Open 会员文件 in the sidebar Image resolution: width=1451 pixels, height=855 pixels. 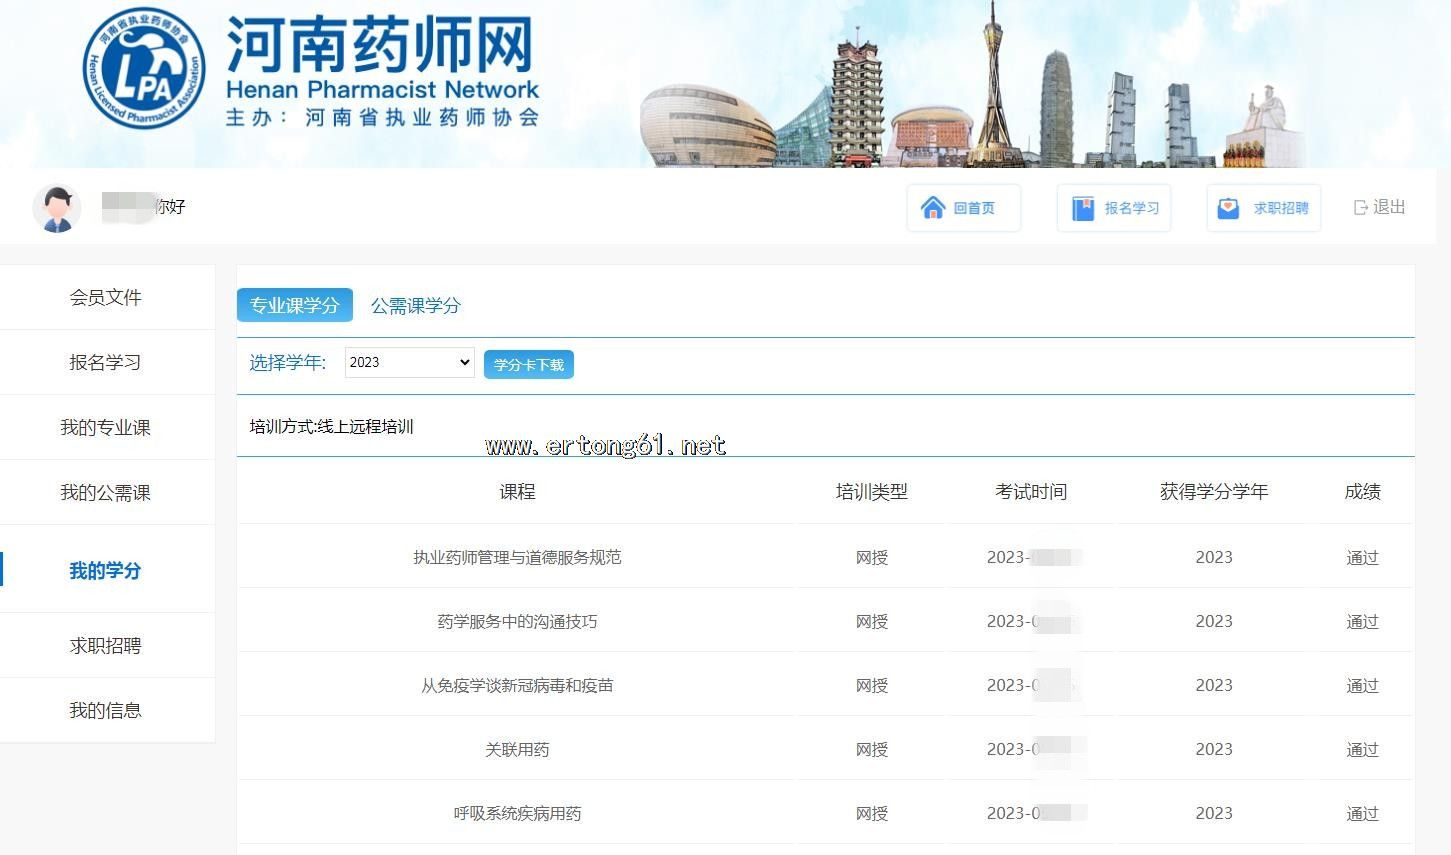tap(105, 298)
